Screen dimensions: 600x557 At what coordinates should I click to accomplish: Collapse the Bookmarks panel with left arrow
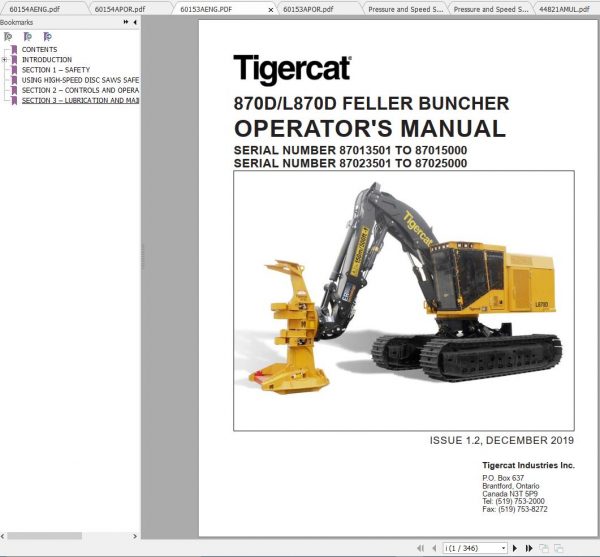(135, 22)
